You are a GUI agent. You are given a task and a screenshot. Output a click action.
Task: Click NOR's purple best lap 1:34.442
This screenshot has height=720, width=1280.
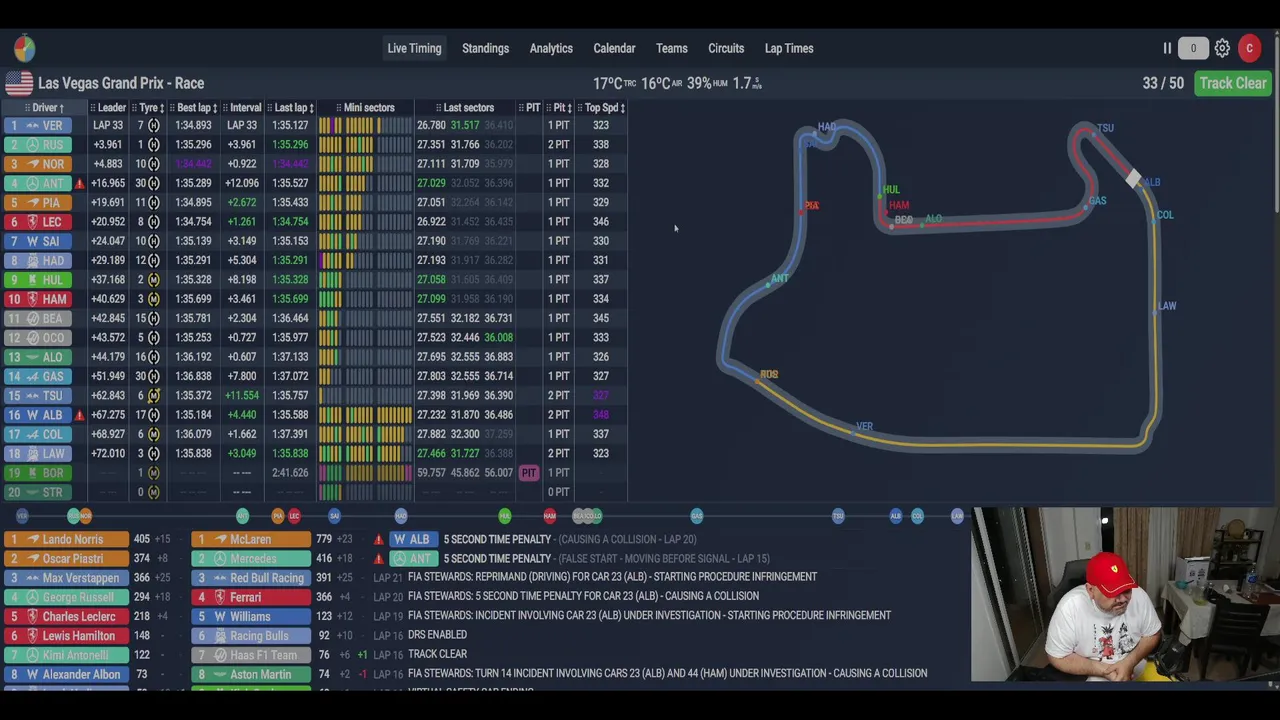pyautogui.click(x=193, y=164)
